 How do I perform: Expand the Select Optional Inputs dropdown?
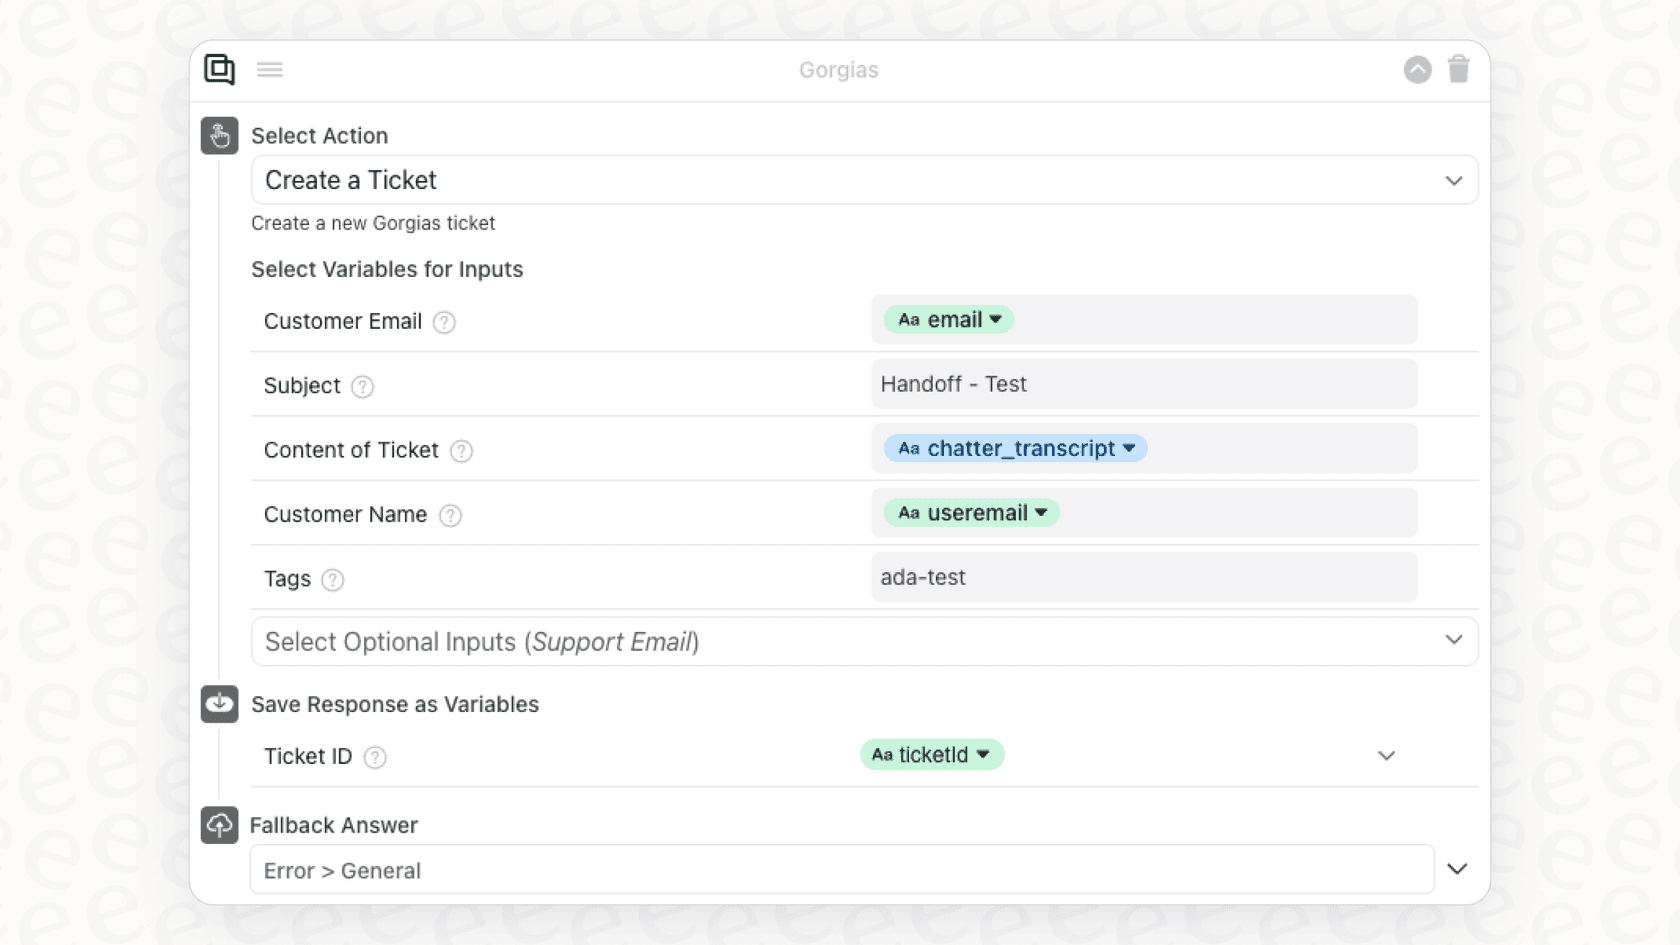pyautogui.click(x=864, y=641)
